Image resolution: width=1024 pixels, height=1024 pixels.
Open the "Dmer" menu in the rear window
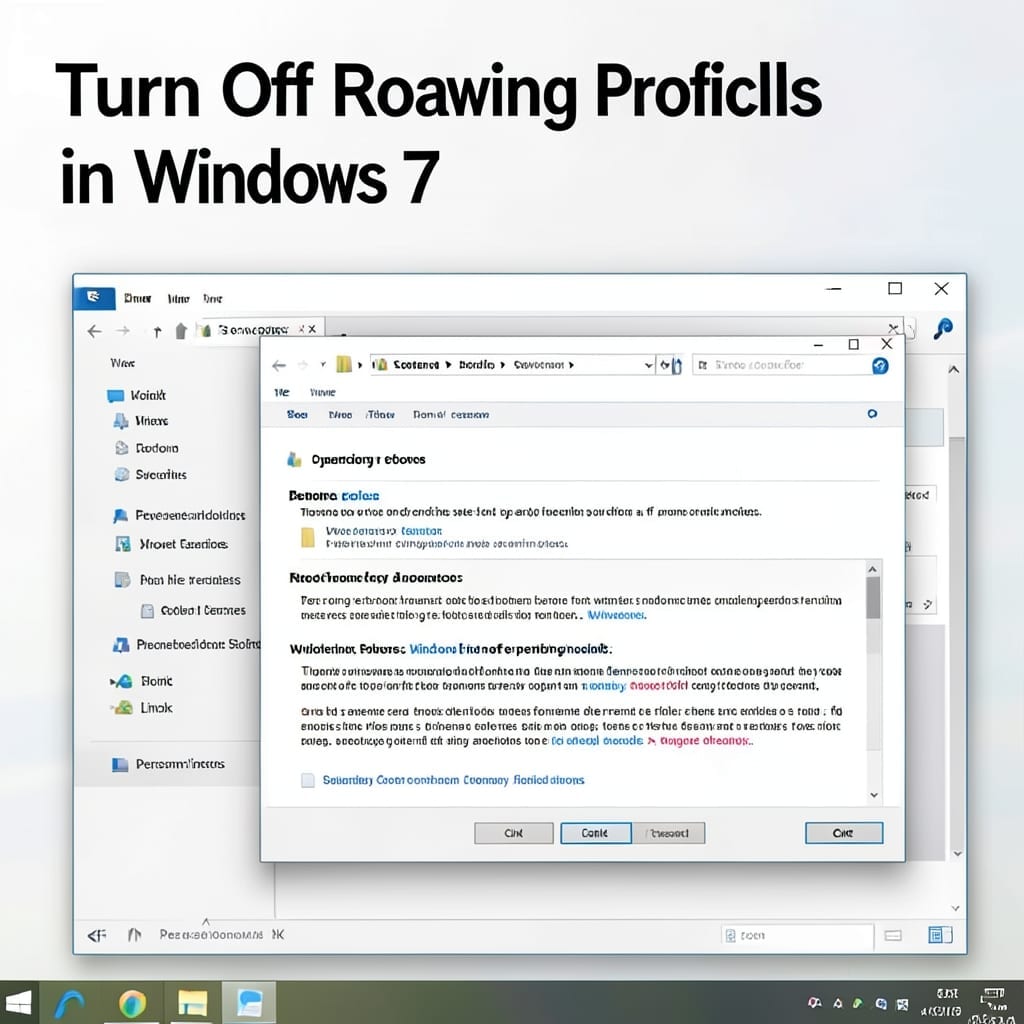tap(137, 298)
